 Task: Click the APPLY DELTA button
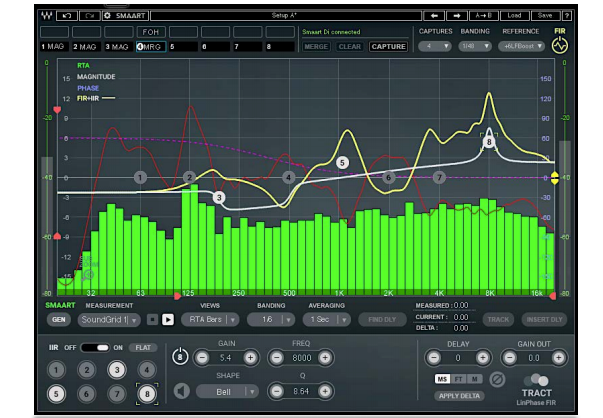point(459,396)
